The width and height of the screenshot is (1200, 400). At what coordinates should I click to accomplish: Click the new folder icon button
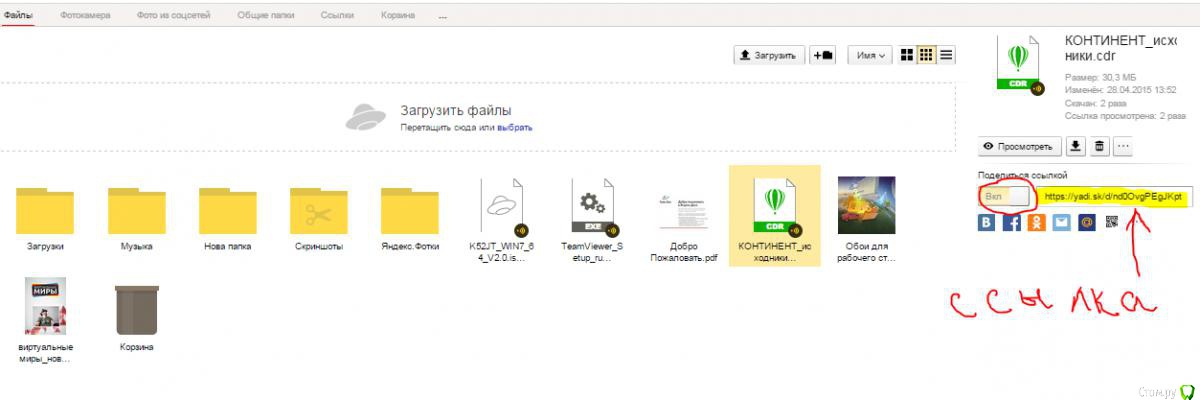point(823,56)
